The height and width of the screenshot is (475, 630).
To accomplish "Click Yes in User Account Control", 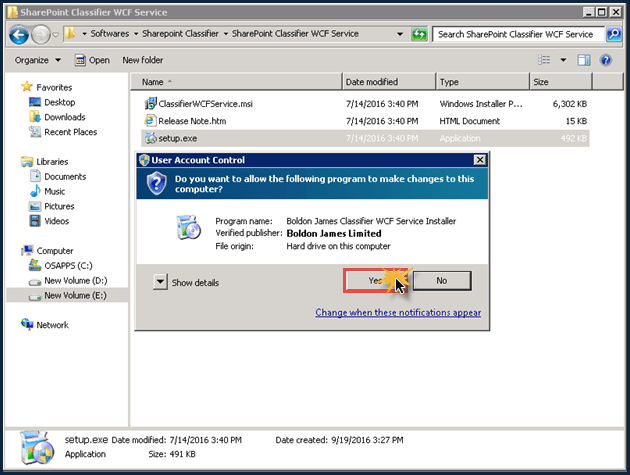I will tap(376, 280).
